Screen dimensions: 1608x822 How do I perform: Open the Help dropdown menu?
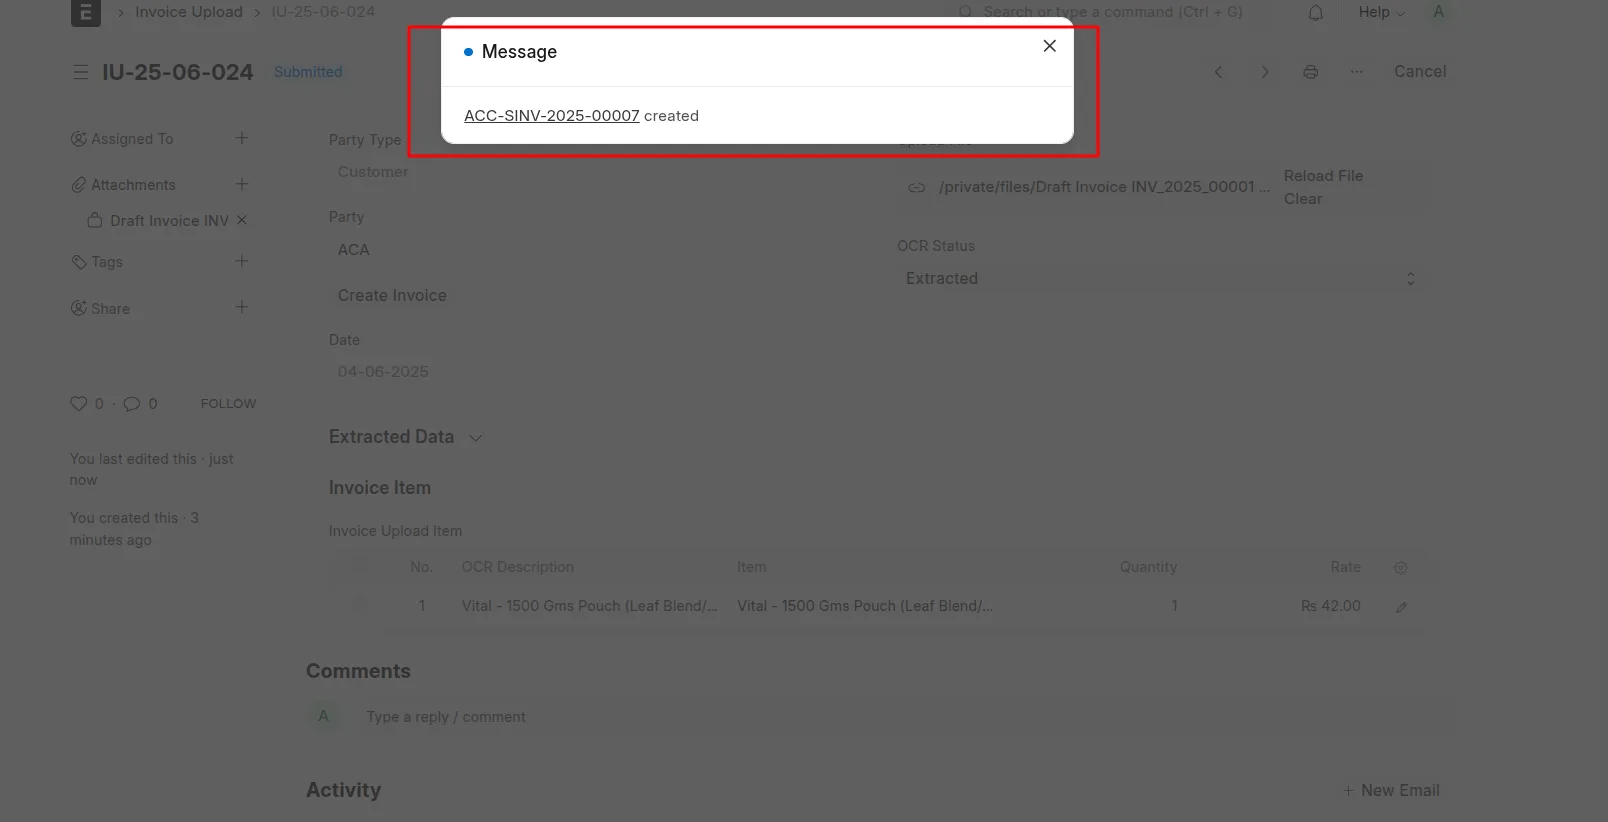point(1381,12)
